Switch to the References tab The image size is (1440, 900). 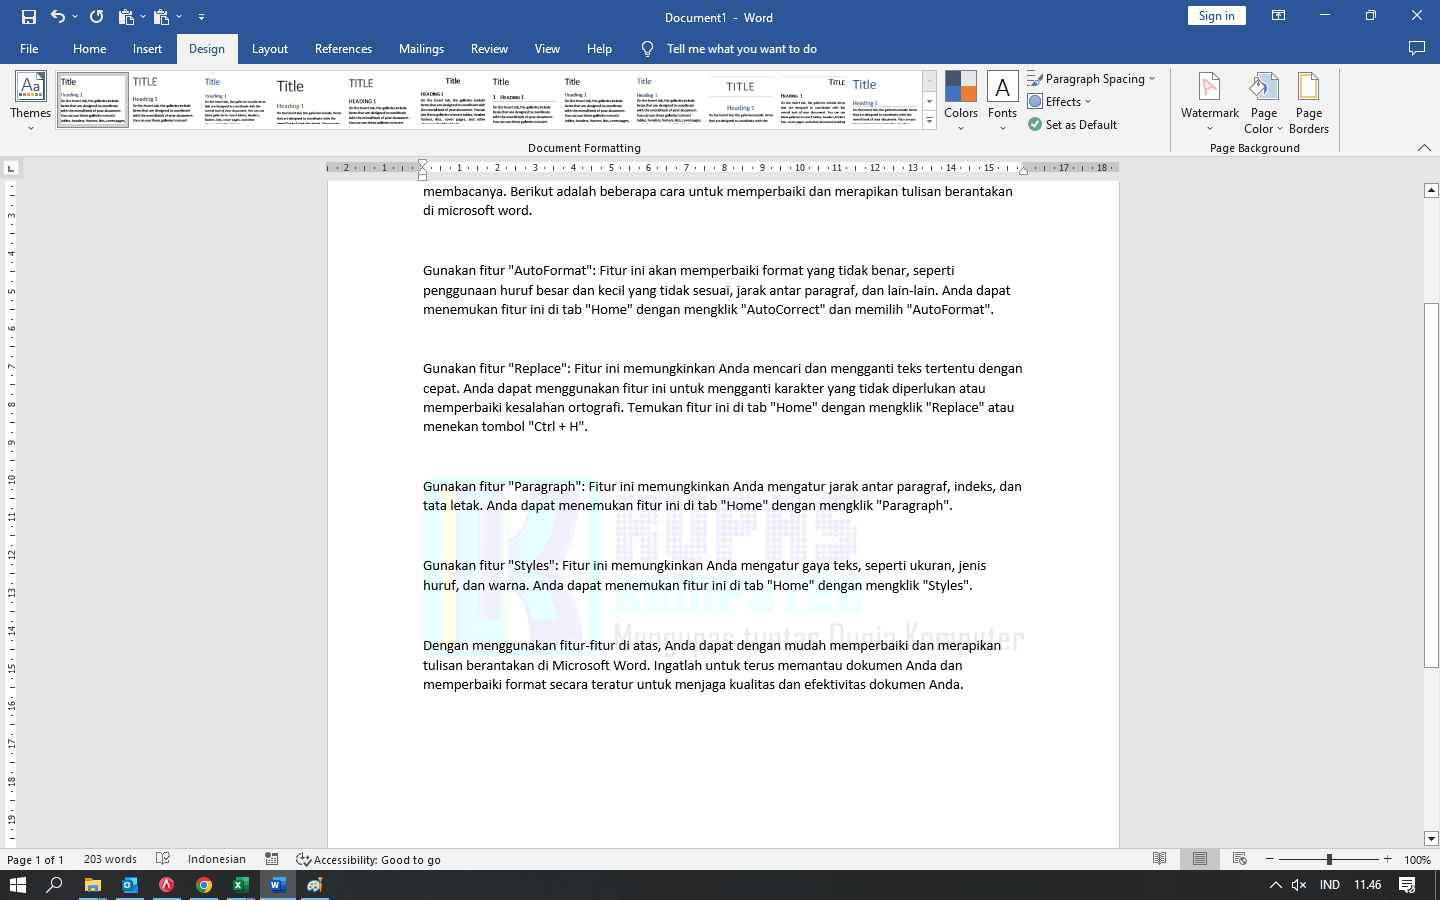point(343,49)
